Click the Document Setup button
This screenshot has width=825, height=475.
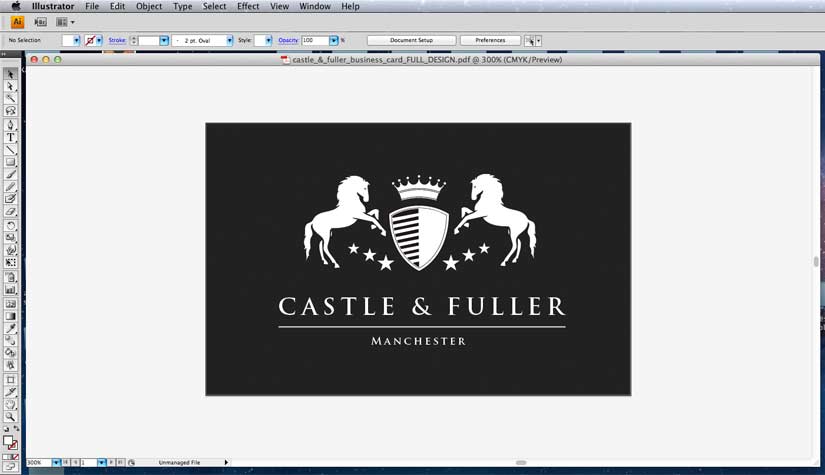pyautogui.click(x=411, y=40)
